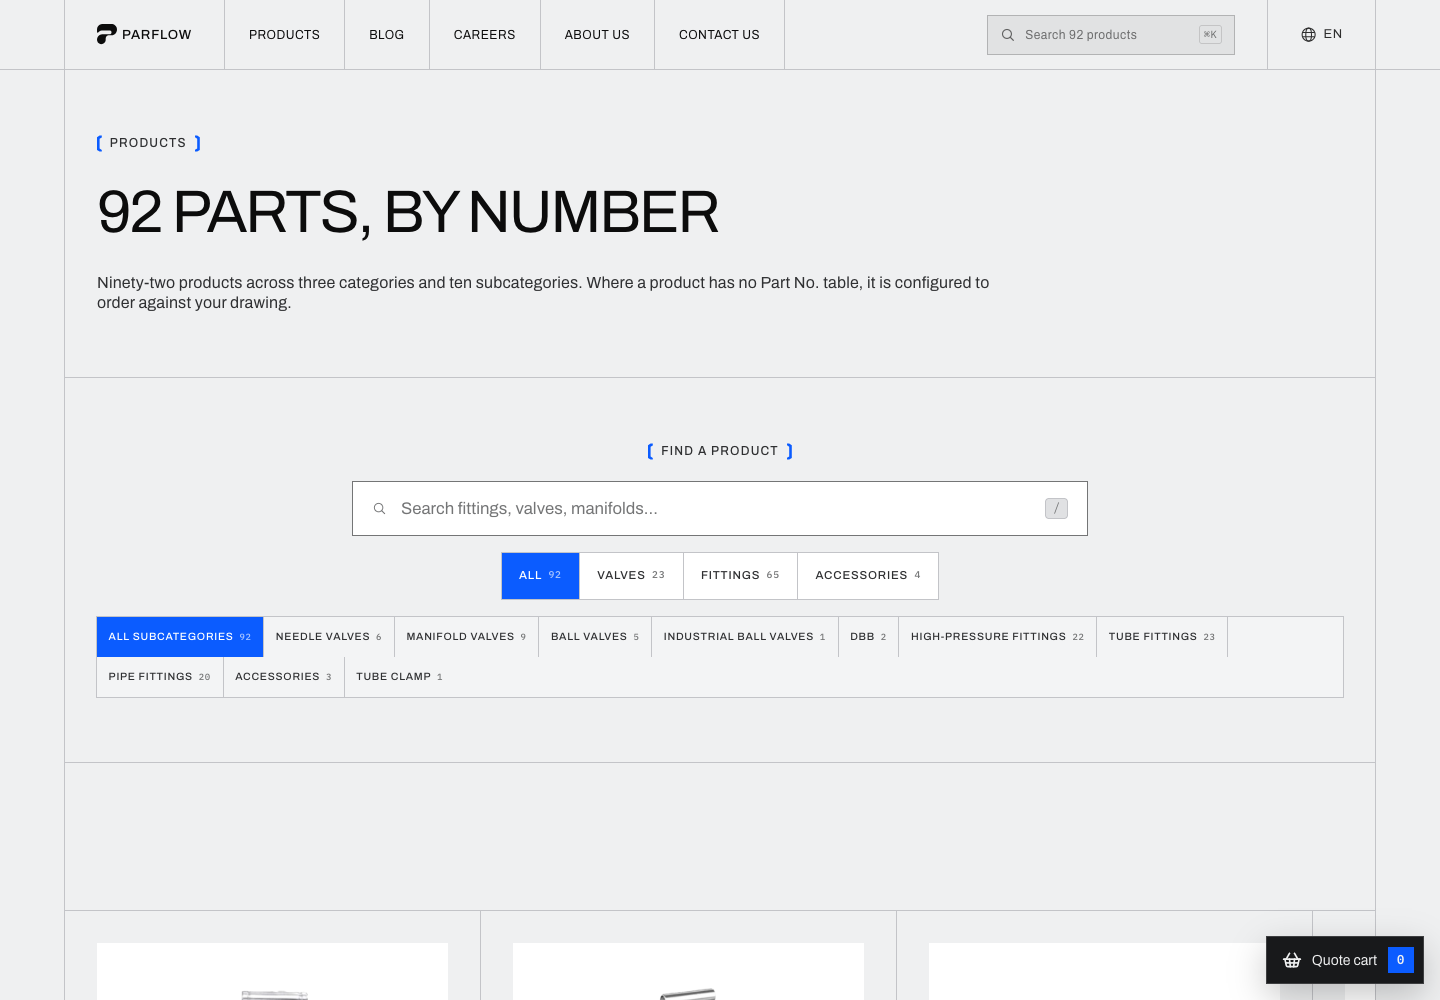Image resolution: width=1440 pixels, height=1000 pixels.
Task: Click the blue cart count badge
Action: 1401,960
